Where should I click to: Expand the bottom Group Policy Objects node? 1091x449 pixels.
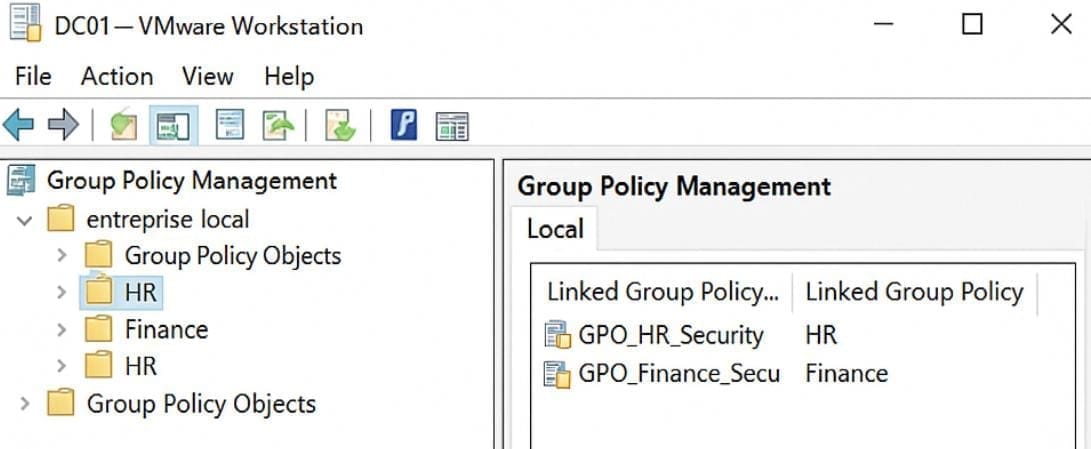pos(25,404)
